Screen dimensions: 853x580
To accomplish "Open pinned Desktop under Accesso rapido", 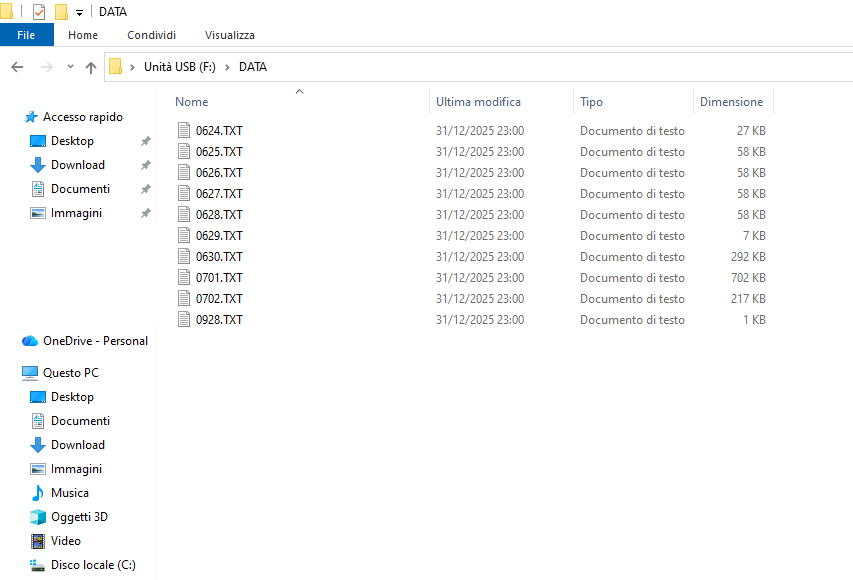I will [x=72, y=141].
